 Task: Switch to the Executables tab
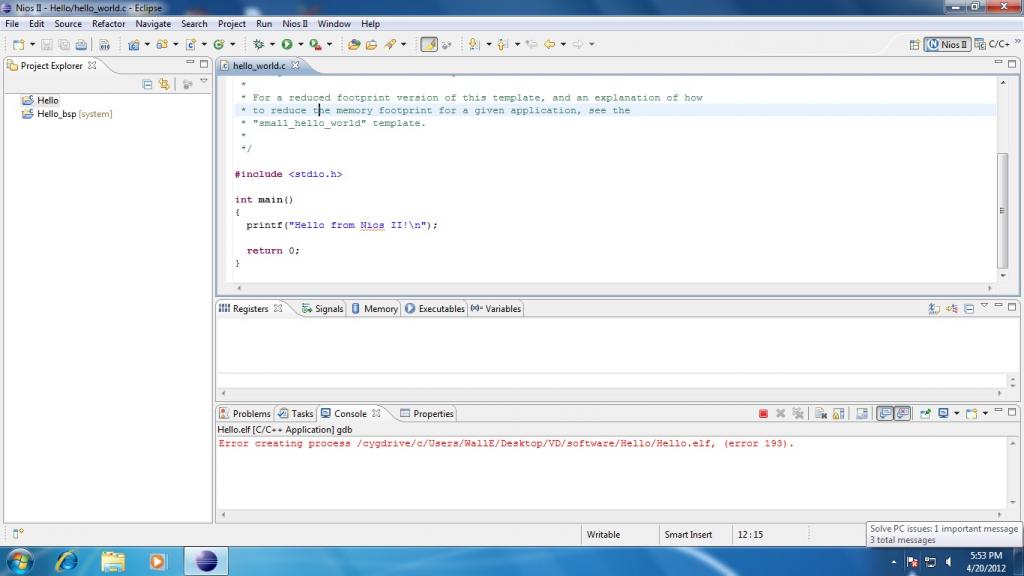(x=435, y=308)
